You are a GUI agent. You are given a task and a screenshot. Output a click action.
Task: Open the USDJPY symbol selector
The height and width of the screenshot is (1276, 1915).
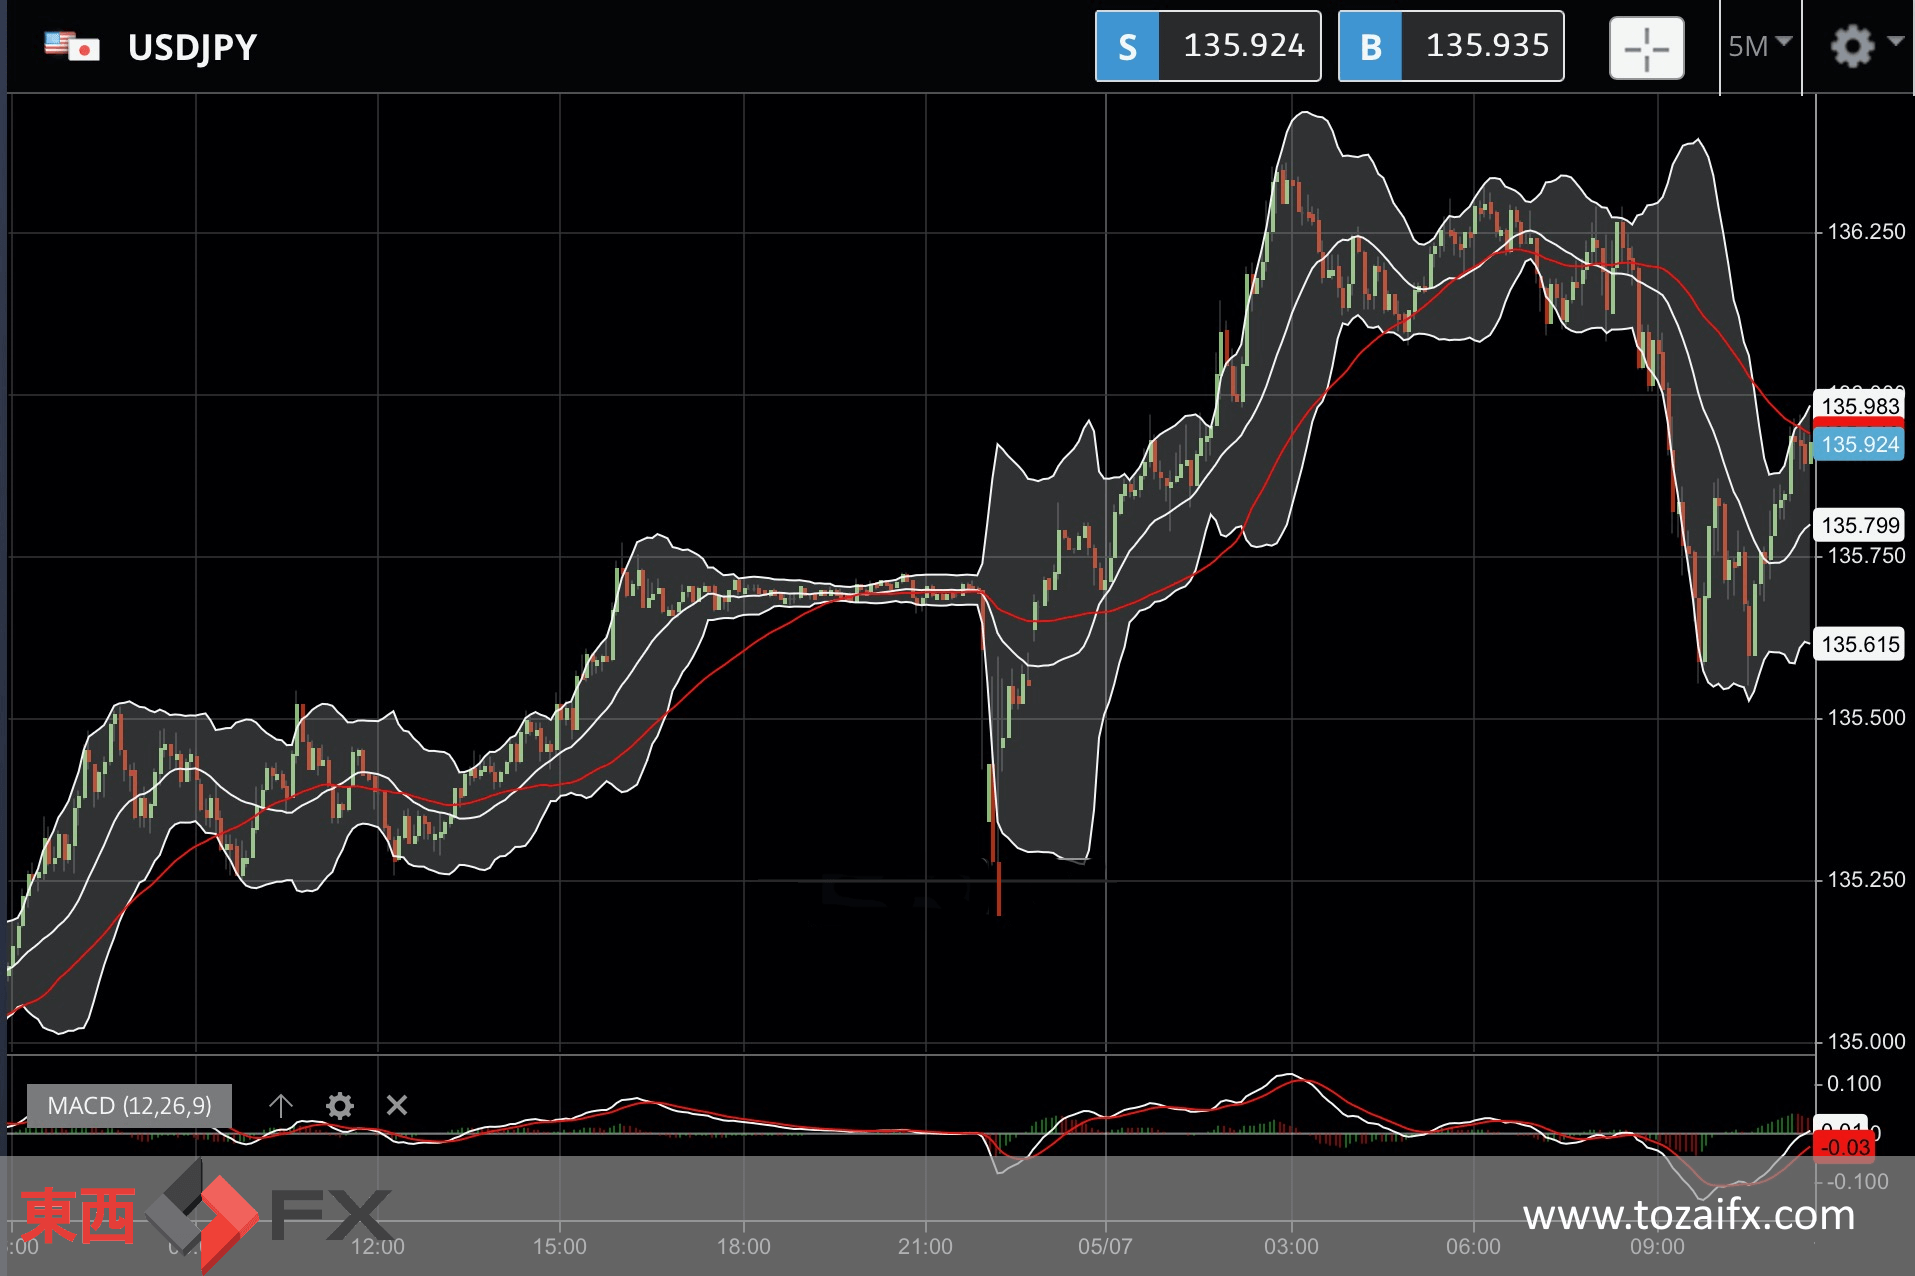192,47
